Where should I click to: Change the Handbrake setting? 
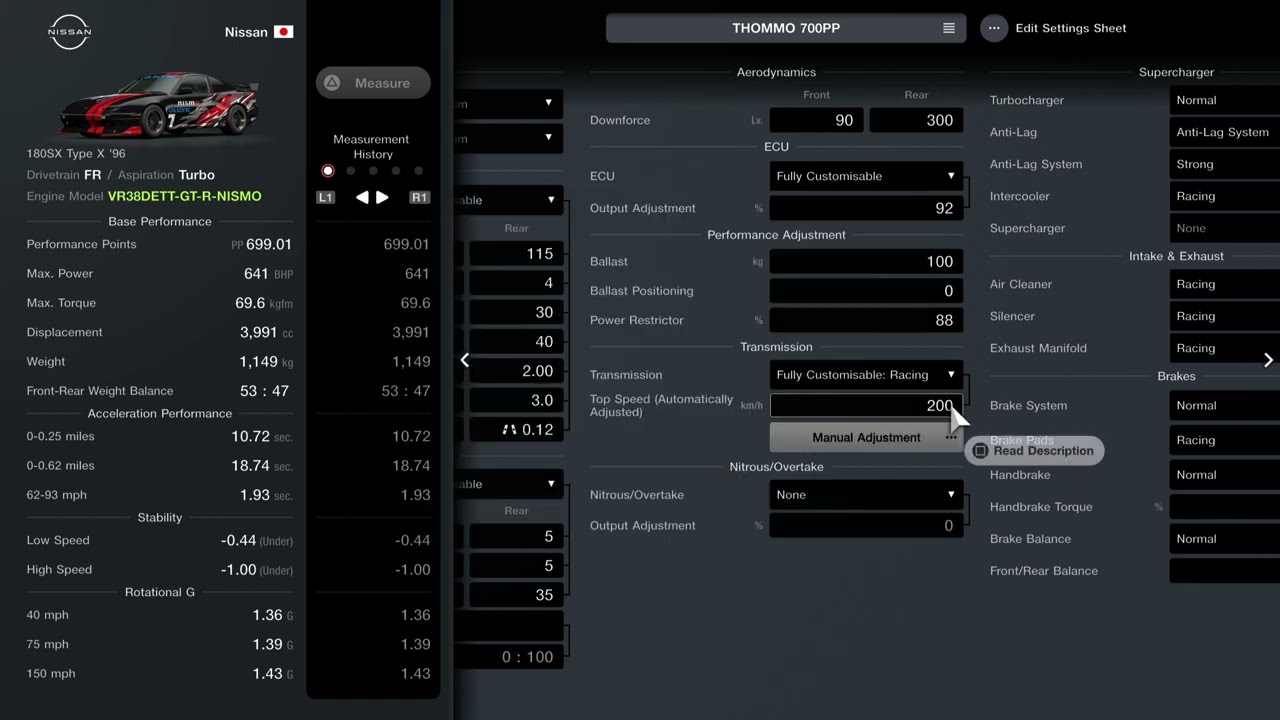1224,475
